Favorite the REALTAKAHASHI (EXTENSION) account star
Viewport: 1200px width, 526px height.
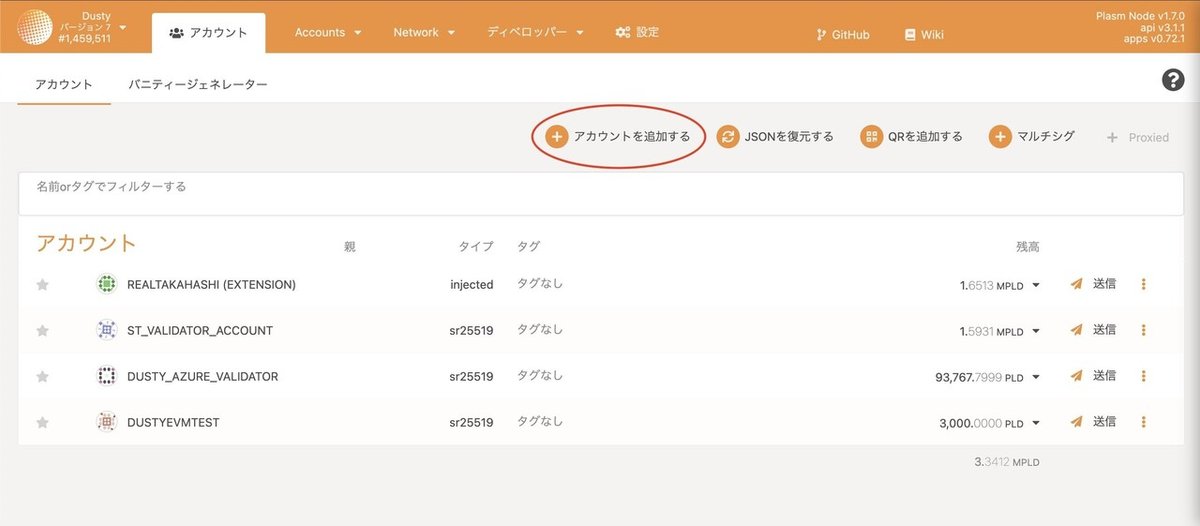coord(43,285)
